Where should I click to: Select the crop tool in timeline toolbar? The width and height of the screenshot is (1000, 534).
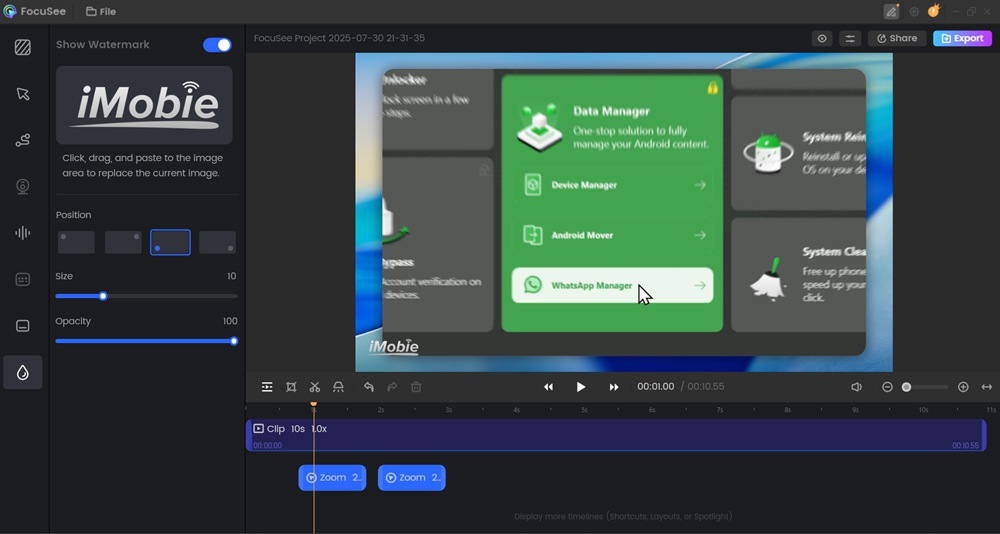(x=291, y=387)
